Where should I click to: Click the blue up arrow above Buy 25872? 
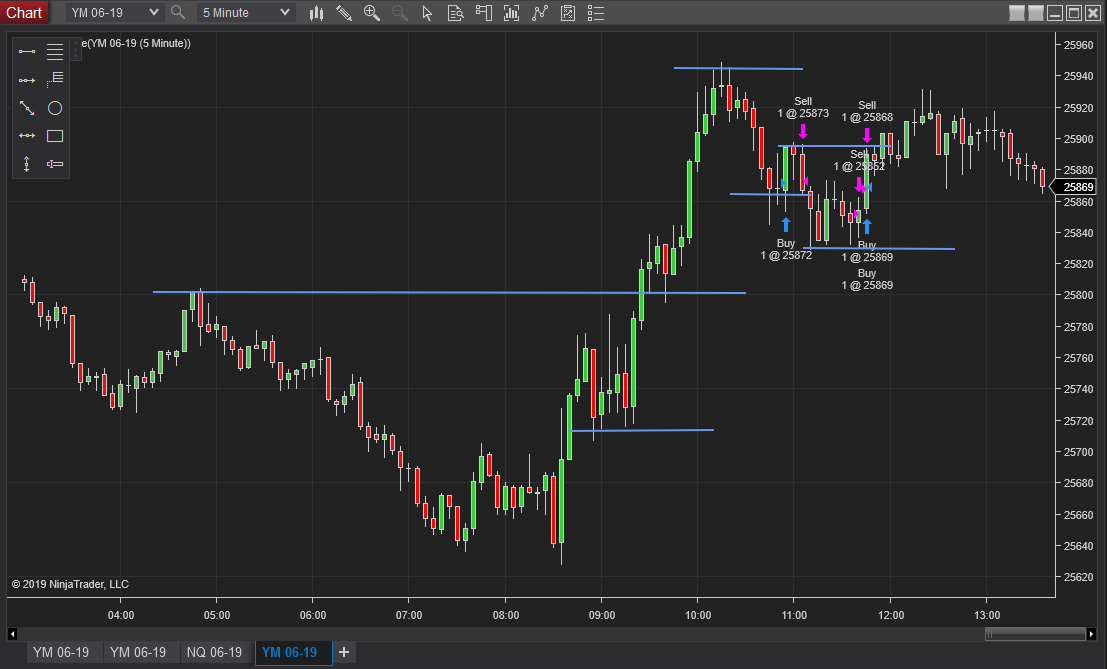point(786,224)
